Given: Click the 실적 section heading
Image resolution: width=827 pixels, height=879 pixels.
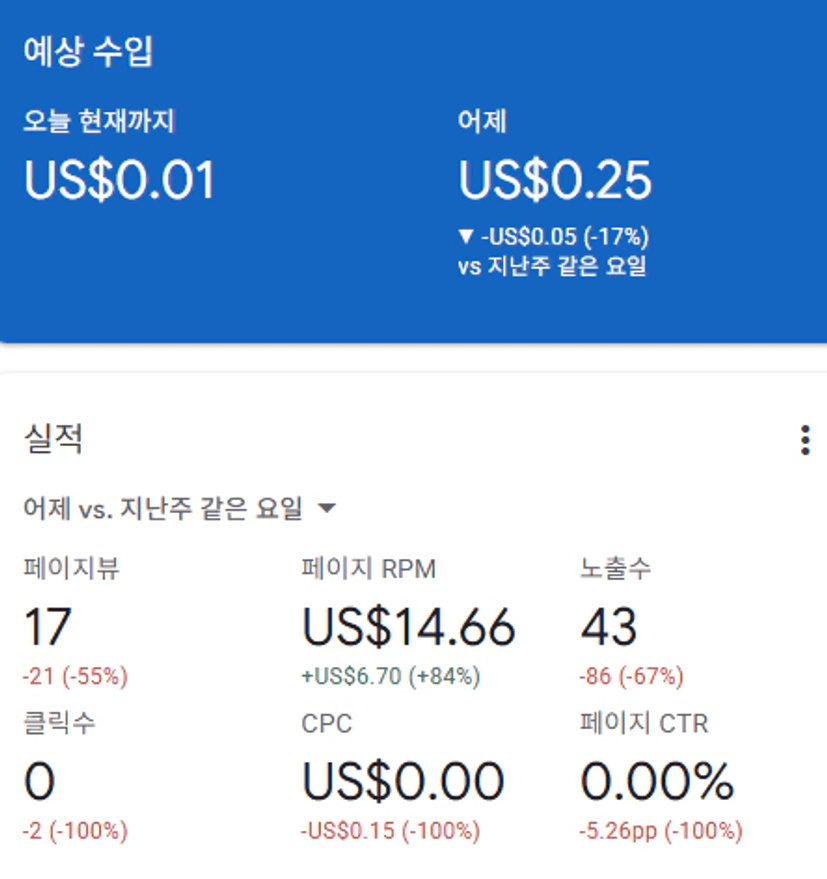Looking at the screenshot, I should pyautogui.click(x=52, y=438).
